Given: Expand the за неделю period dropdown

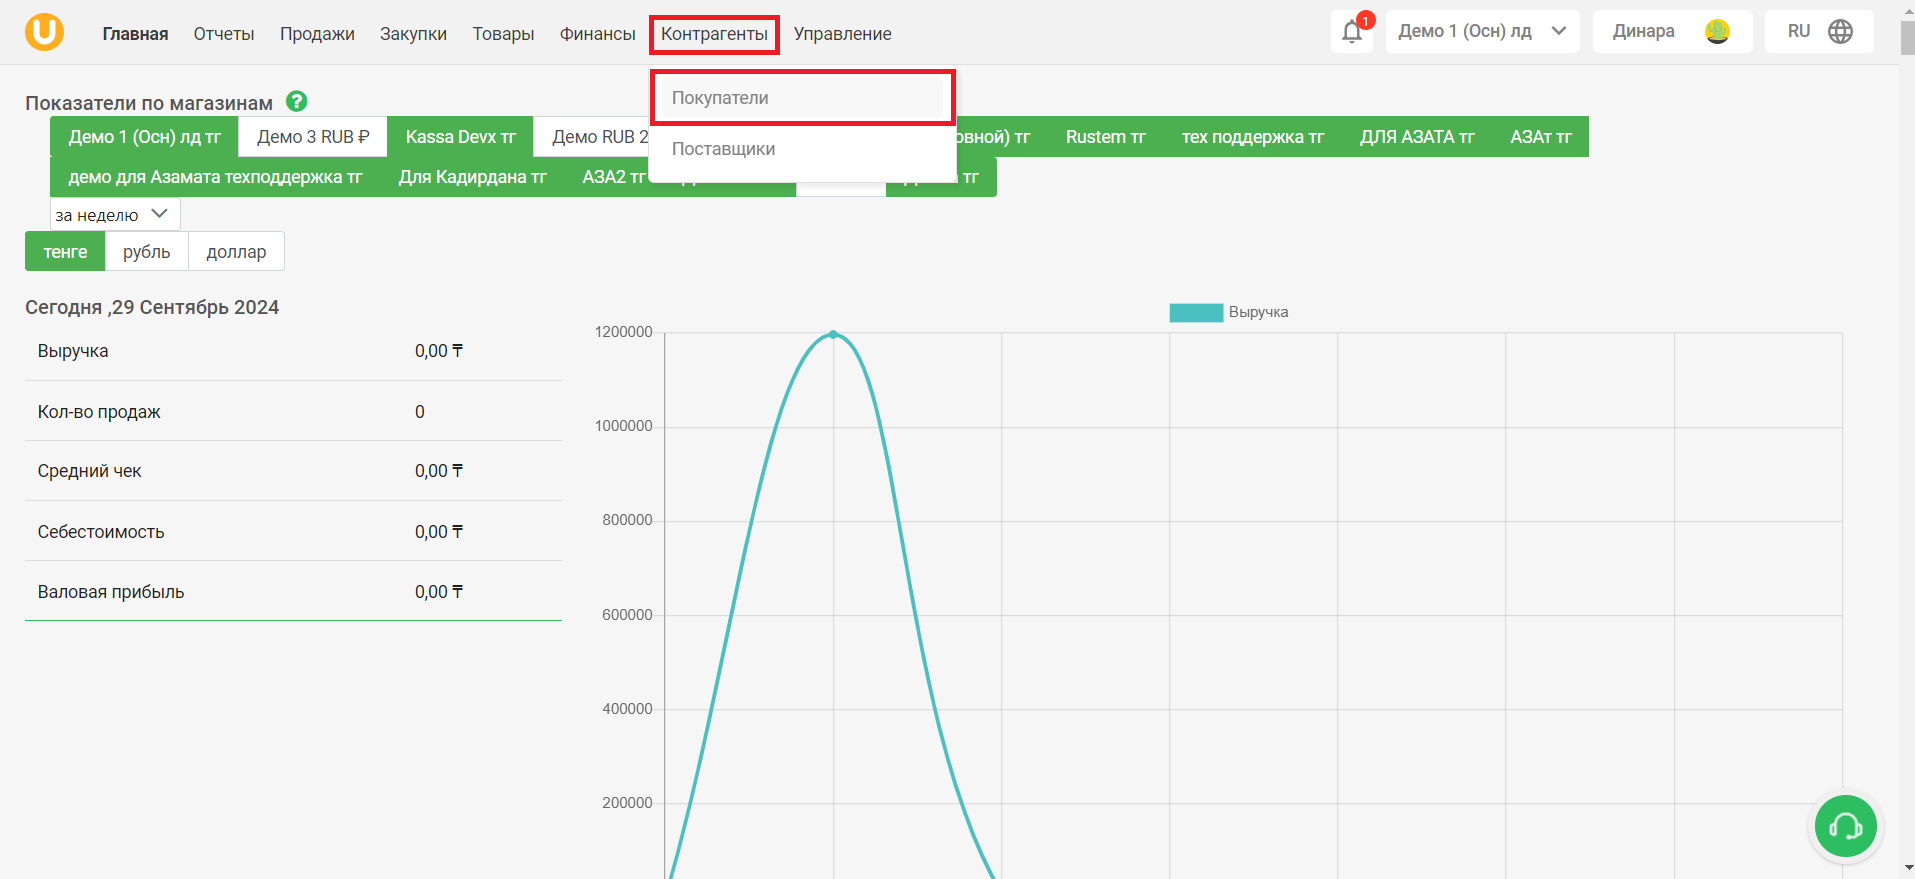Looking at the screenshot, I should [x=115, y=214].
